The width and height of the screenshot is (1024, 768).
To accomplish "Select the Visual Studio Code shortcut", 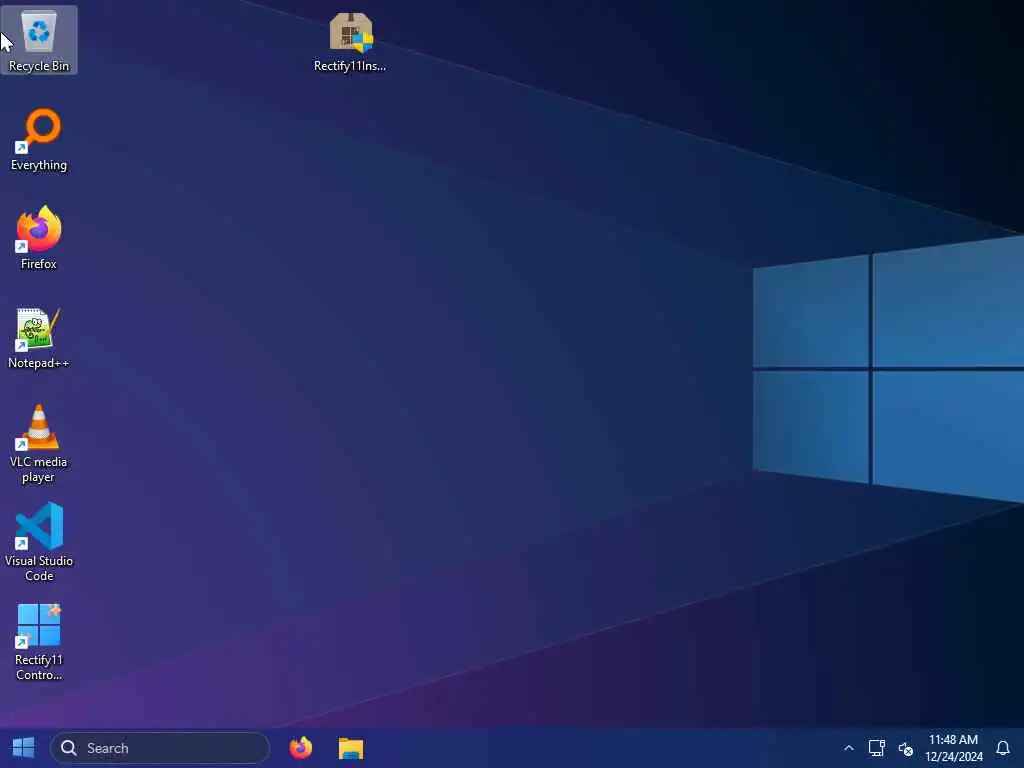I will [39, 542].
